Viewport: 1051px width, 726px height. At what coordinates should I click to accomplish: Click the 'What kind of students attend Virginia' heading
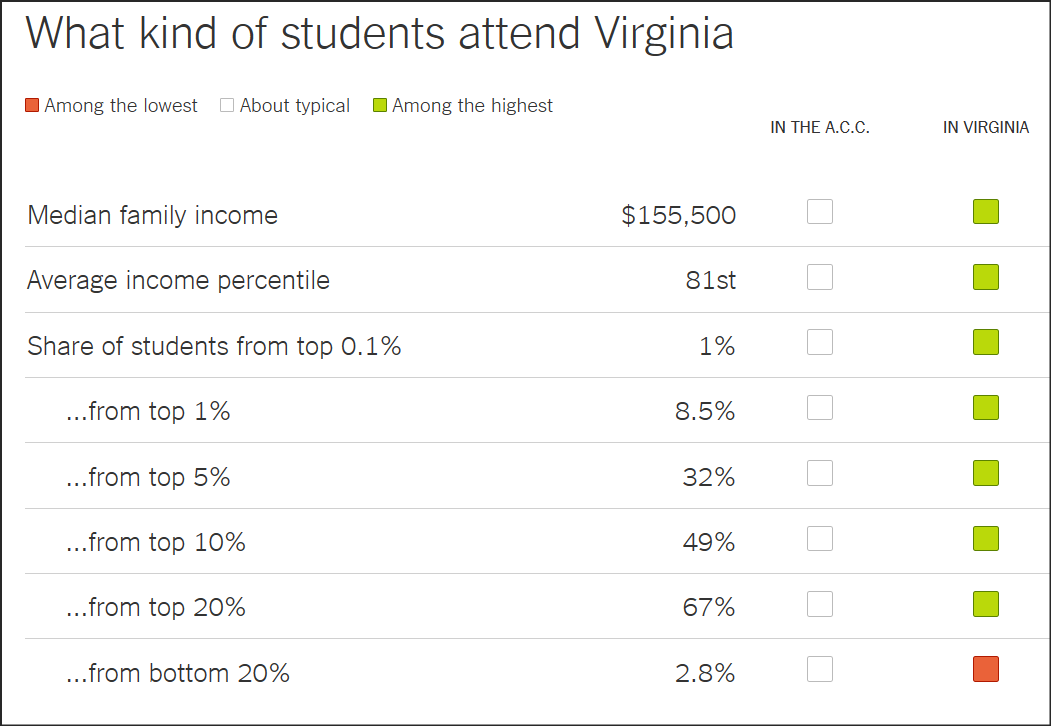pyautogui.click(x=379, y=32)
